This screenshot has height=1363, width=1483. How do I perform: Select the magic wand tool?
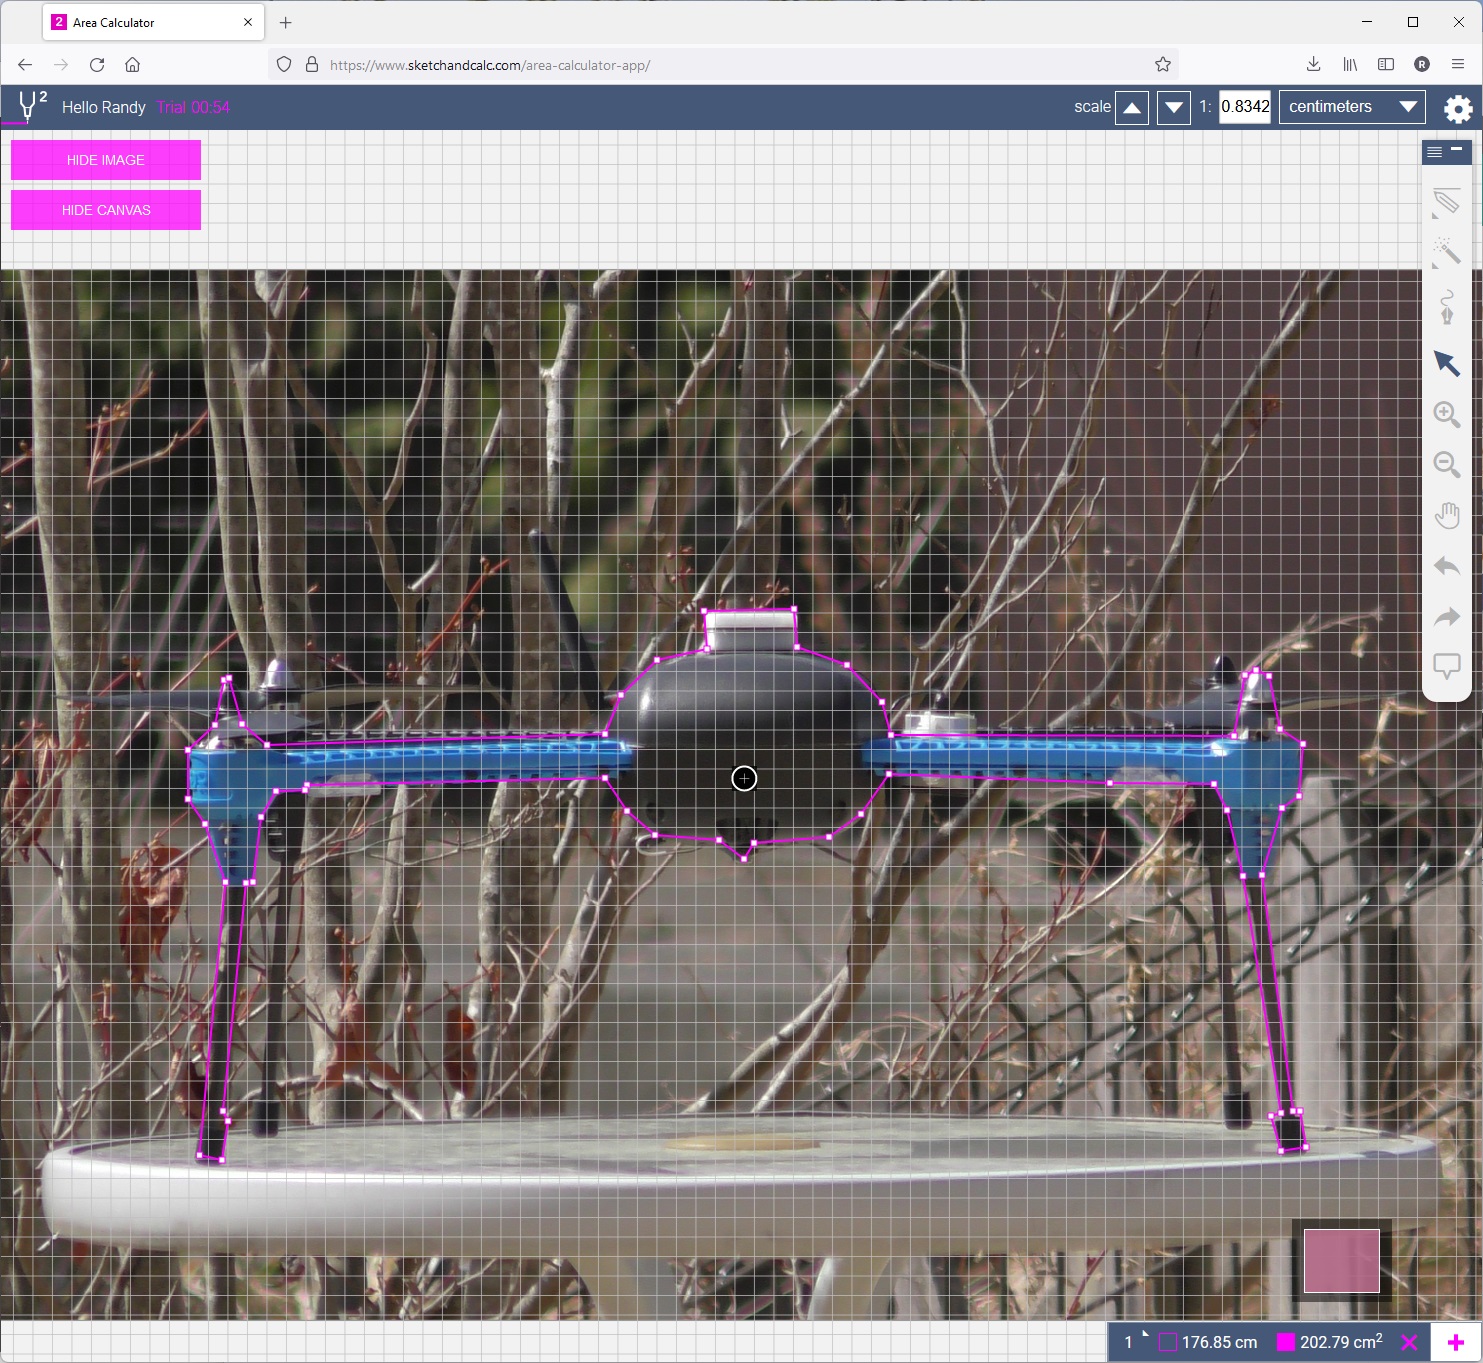(x=1446, y=251)
